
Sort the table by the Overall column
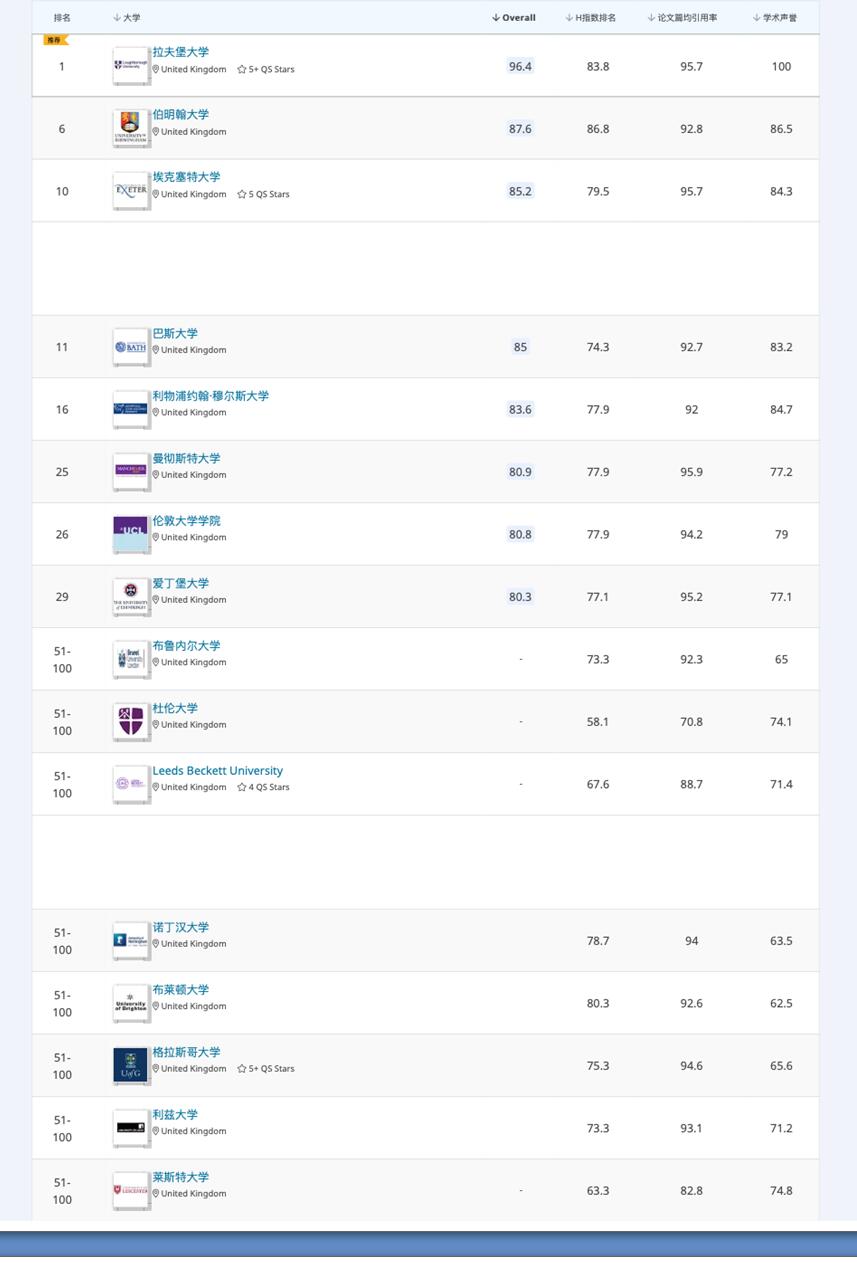[514, 18]
